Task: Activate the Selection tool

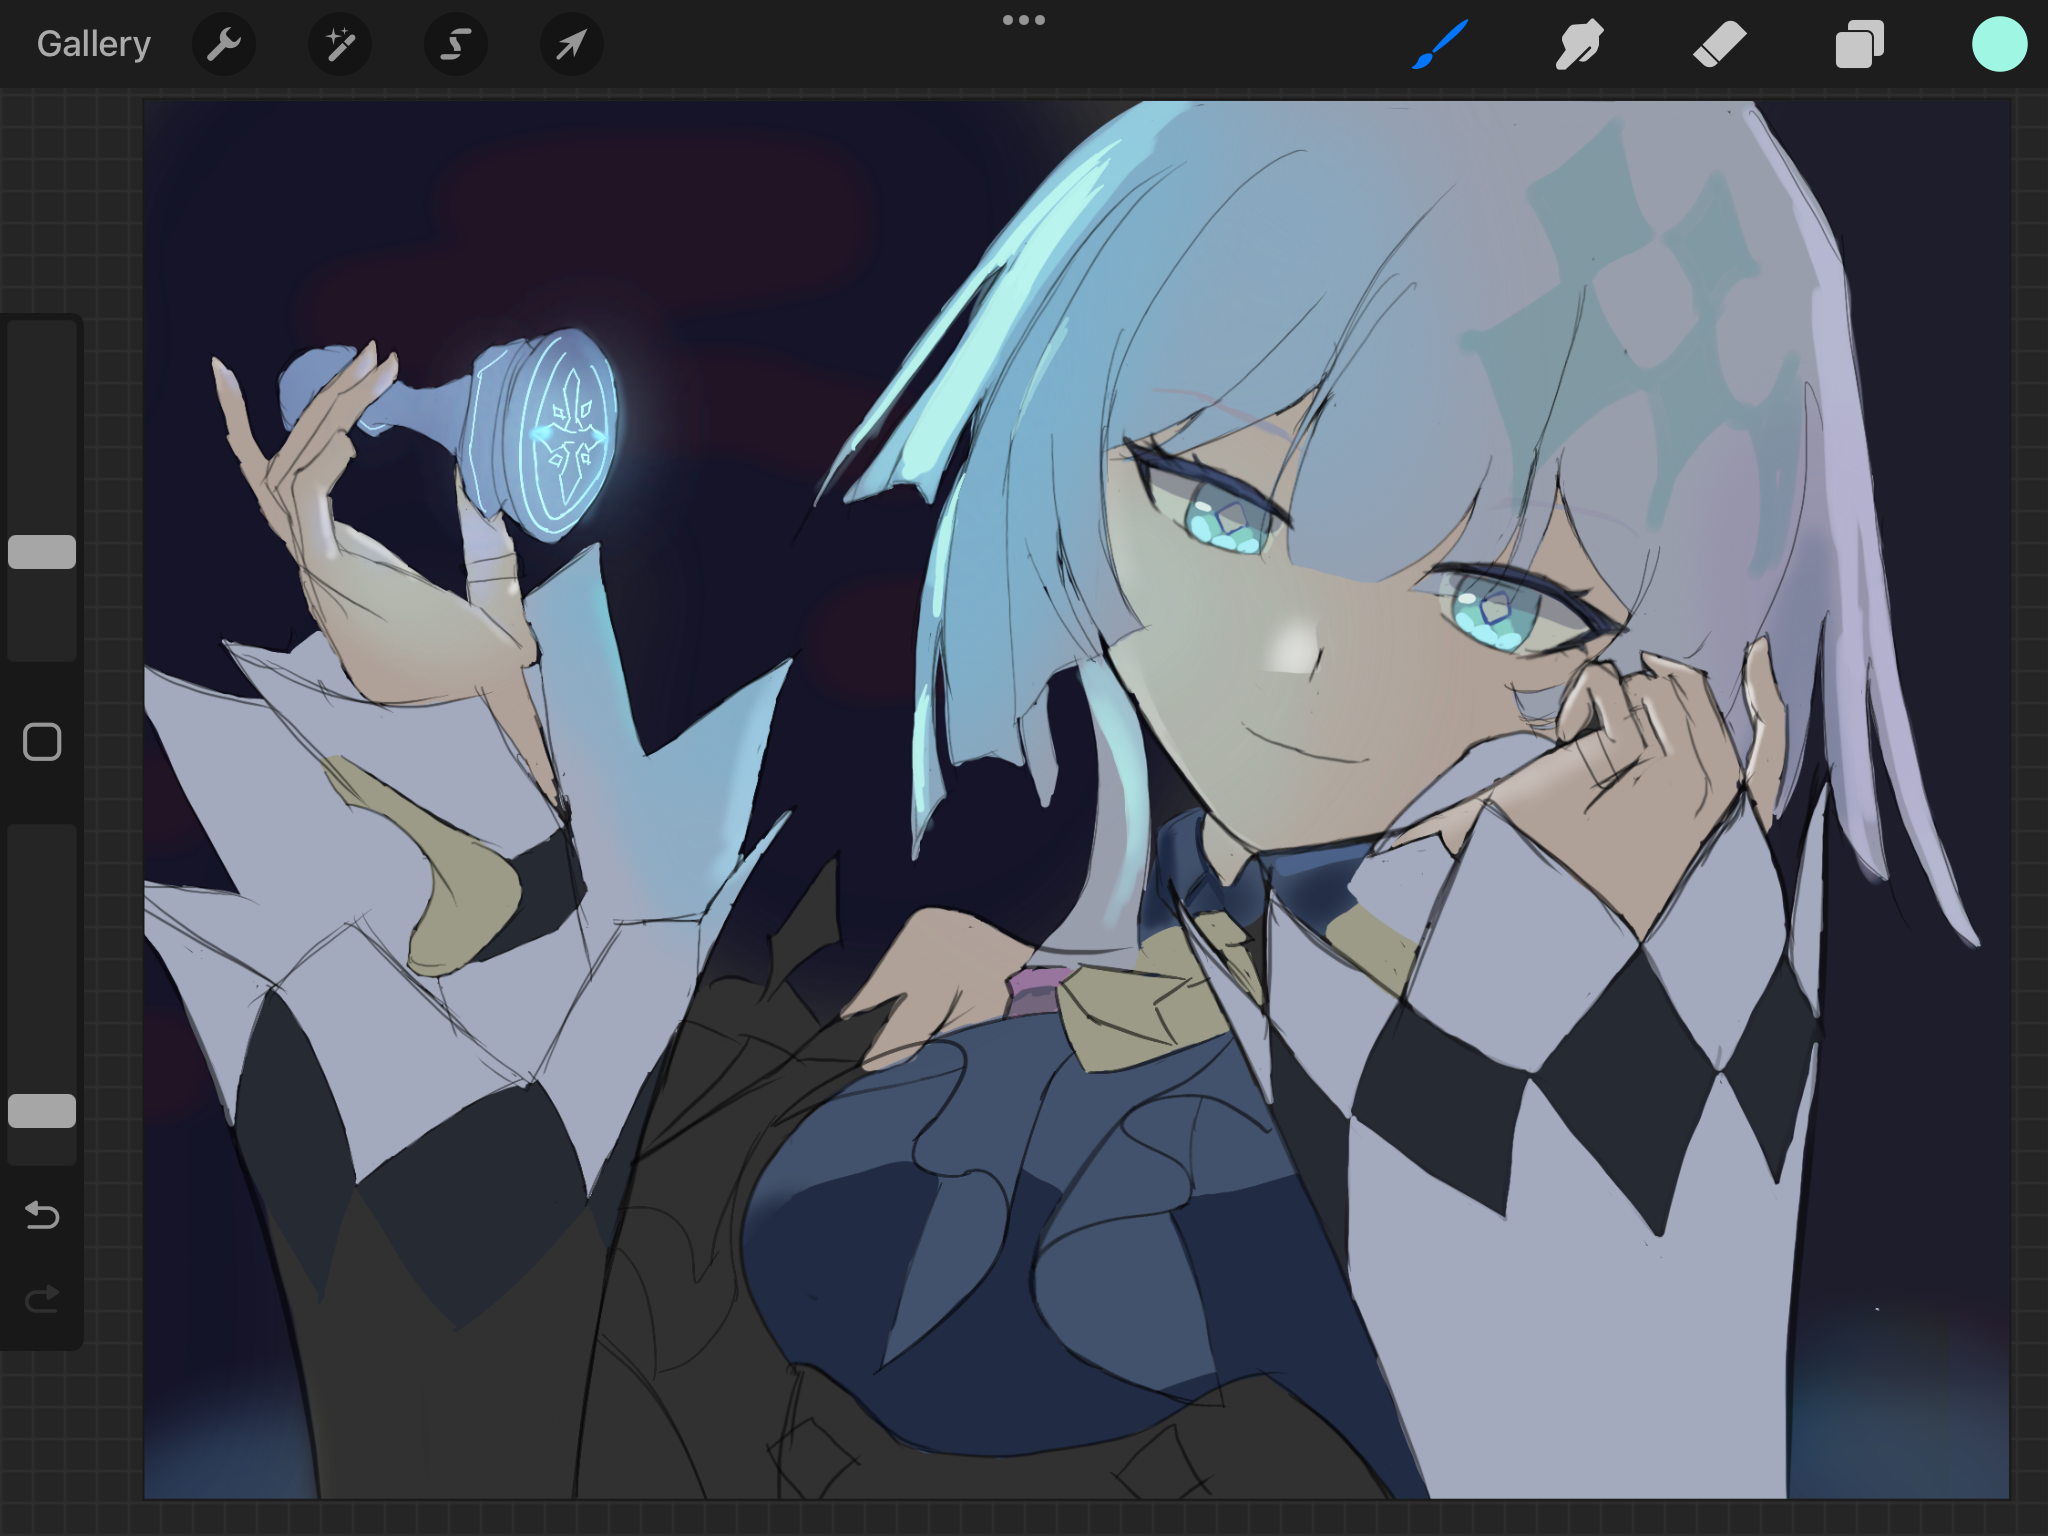Action: 456,44
